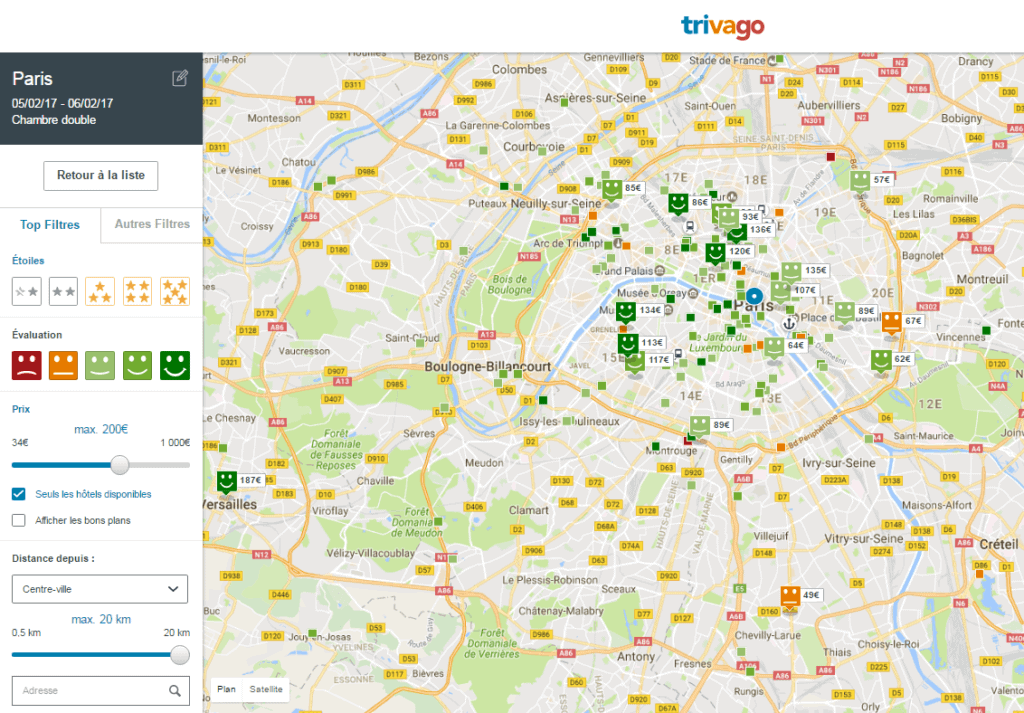The image size is (1024, 713).
Task: Click the Paris destination title
Action: point(32,78)
